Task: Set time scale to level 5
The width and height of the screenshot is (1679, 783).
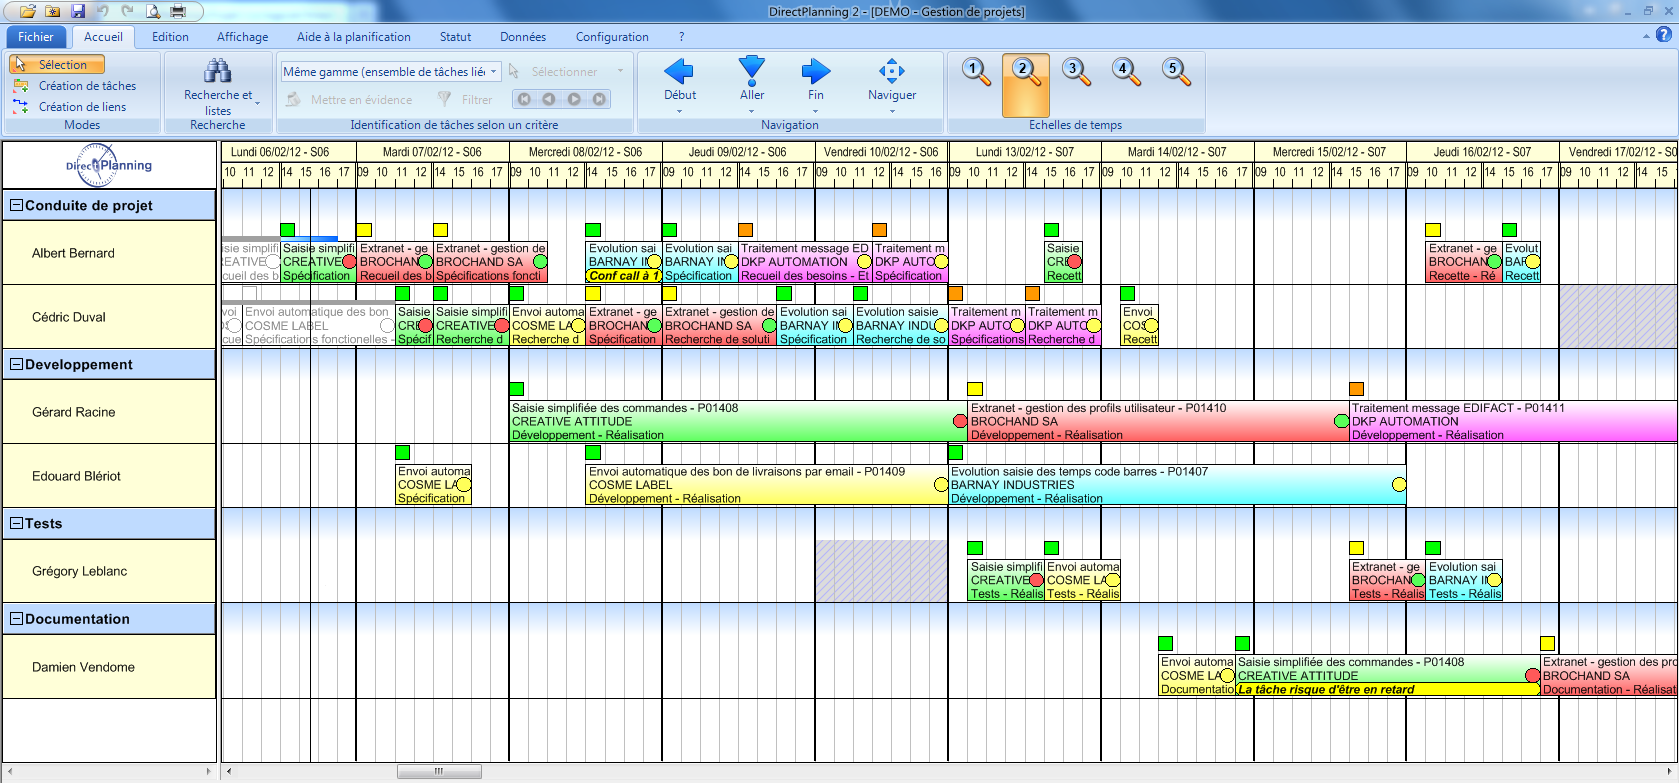Action: [x=1176, y=72]
